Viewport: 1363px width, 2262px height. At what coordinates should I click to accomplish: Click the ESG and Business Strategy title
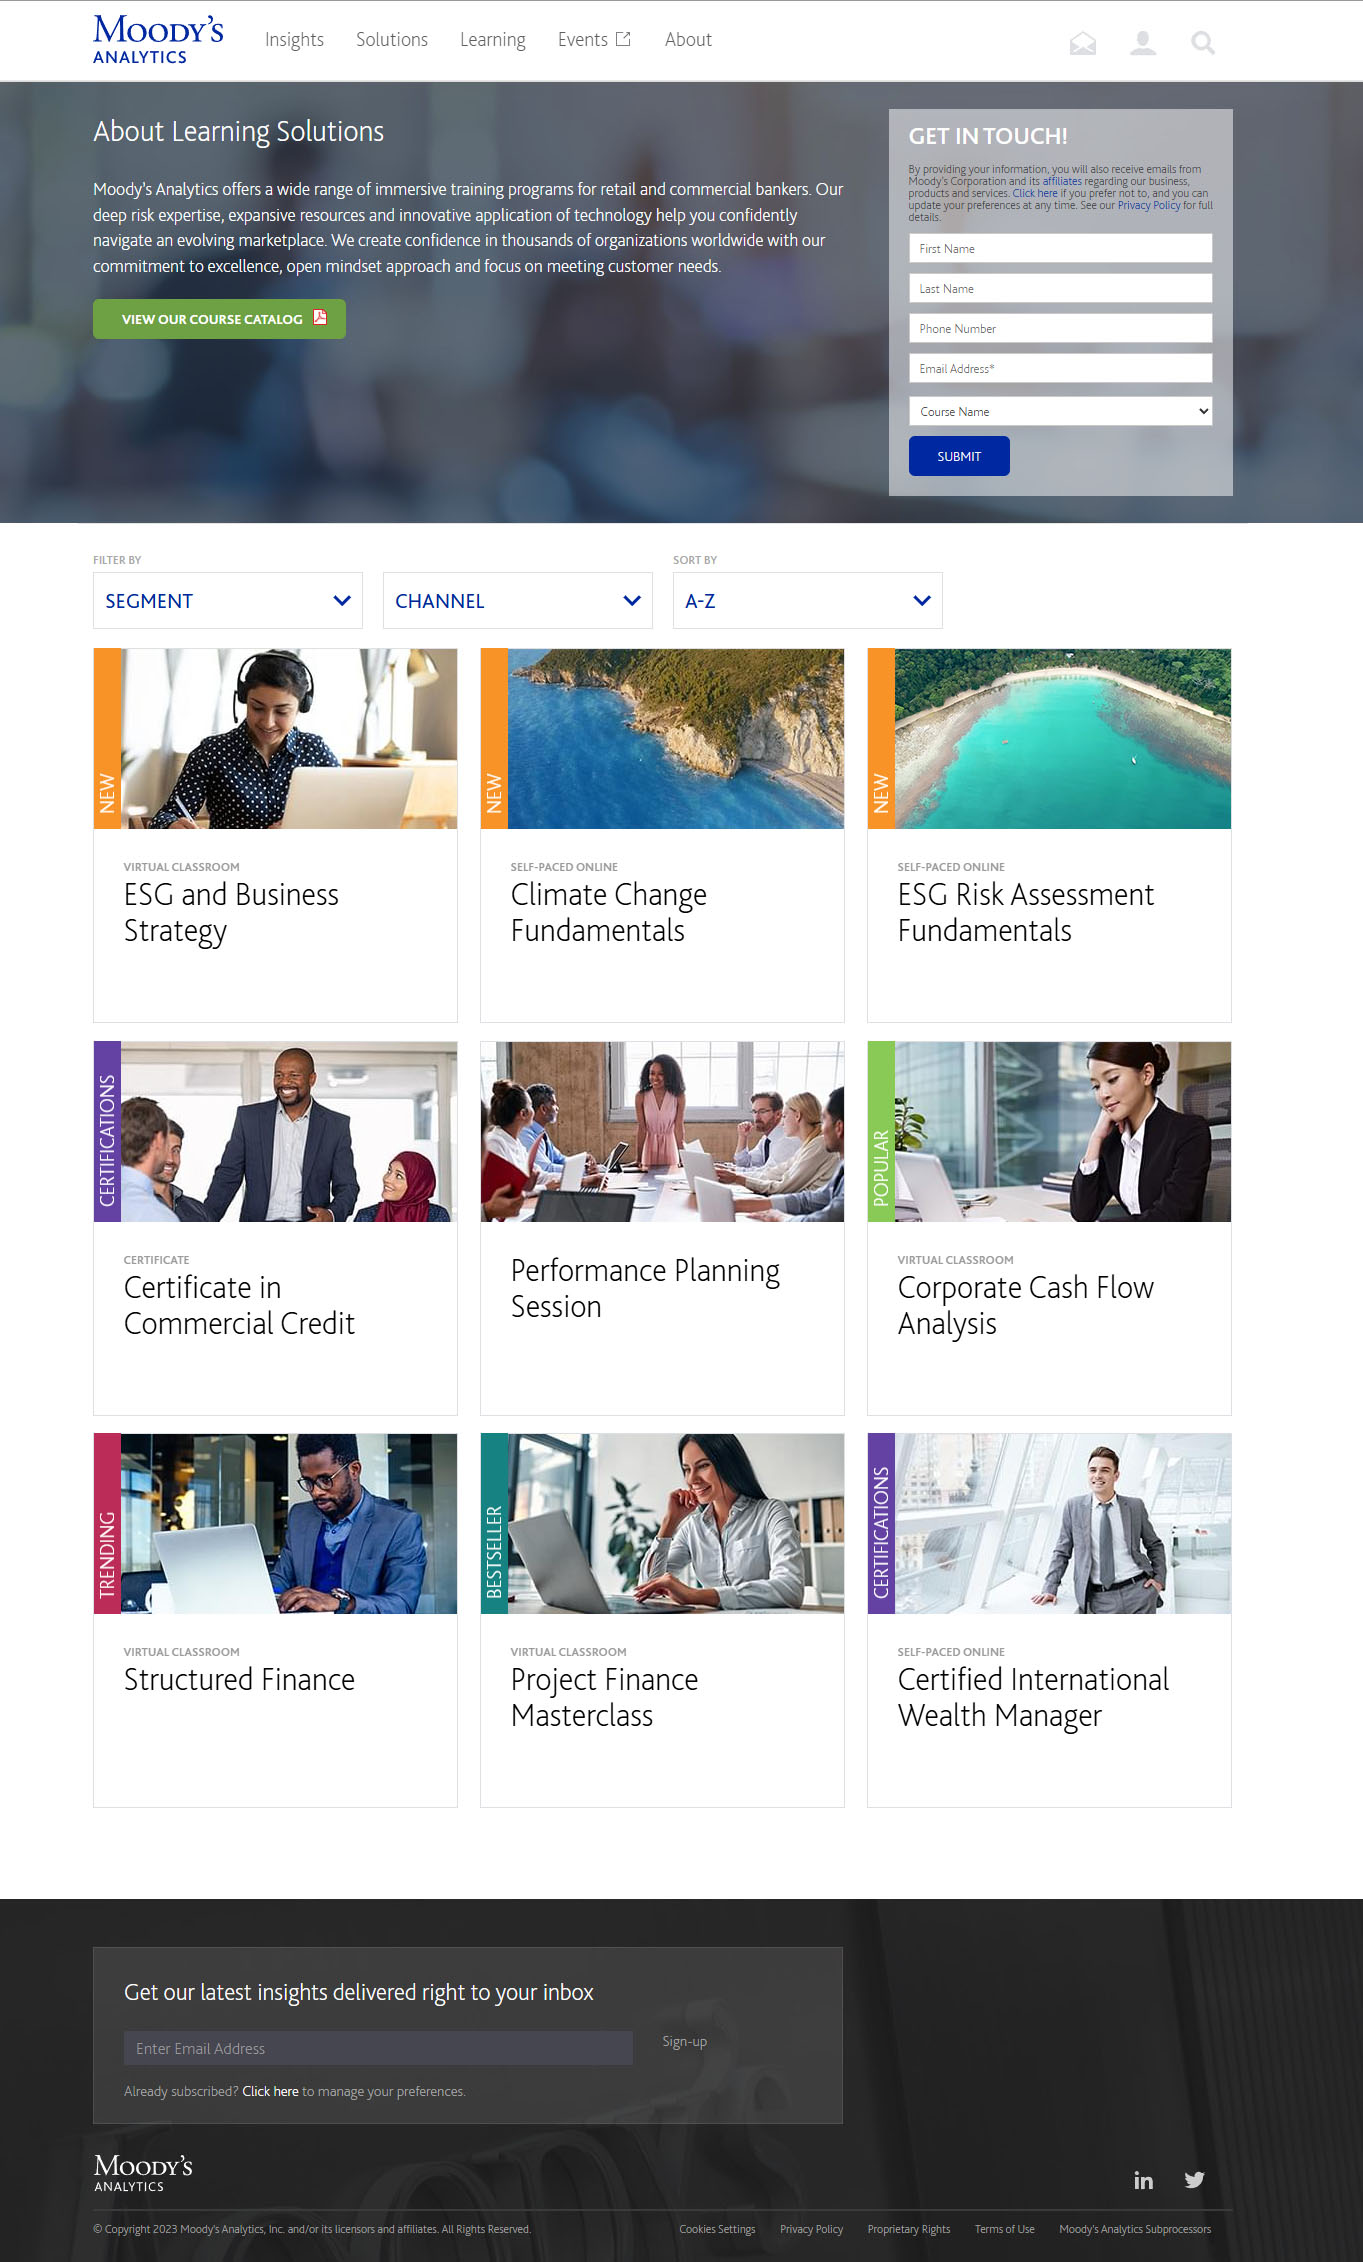tap(231, 913)
